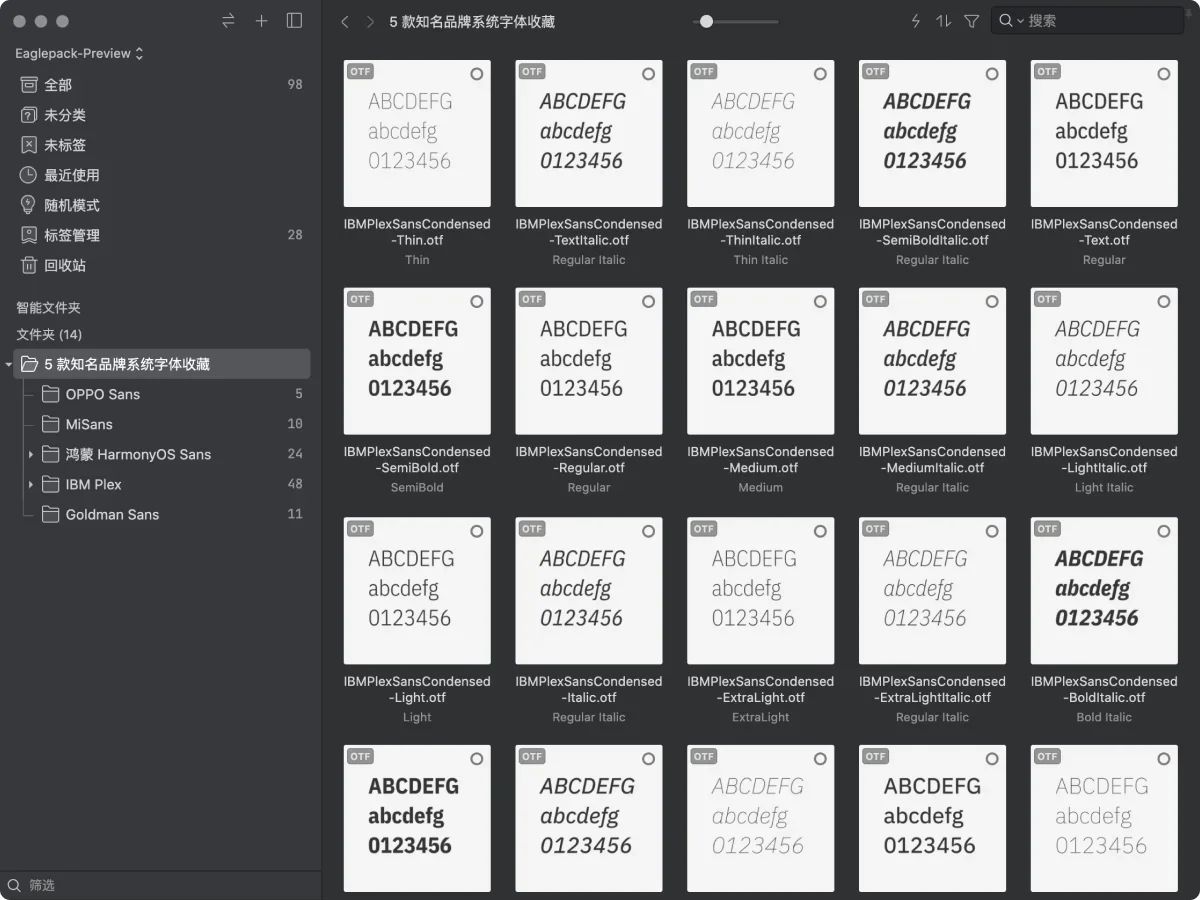Click the 'ExtraLight' style label
Viewport: 1200px width, 900px height.
coord(760,717)
